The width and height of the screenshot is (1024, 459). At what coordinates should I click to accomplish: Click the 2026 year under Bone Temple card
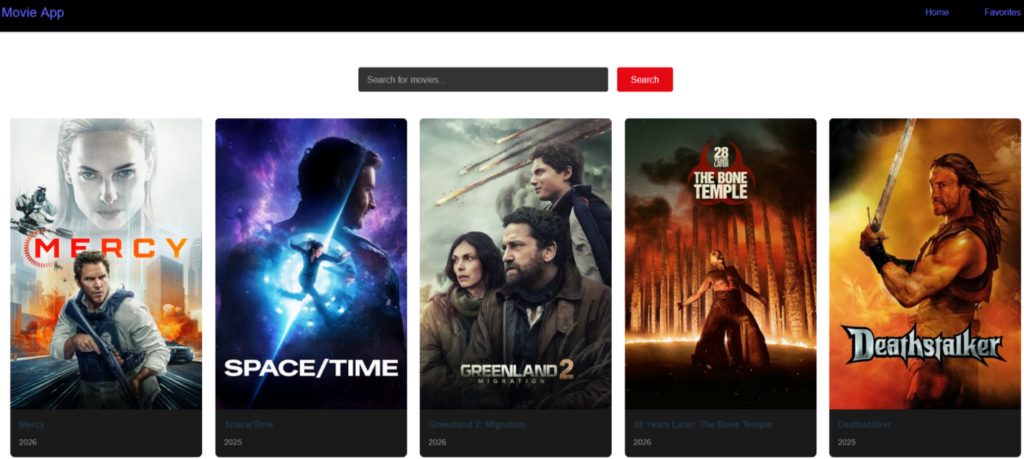(x=642, y=442)
